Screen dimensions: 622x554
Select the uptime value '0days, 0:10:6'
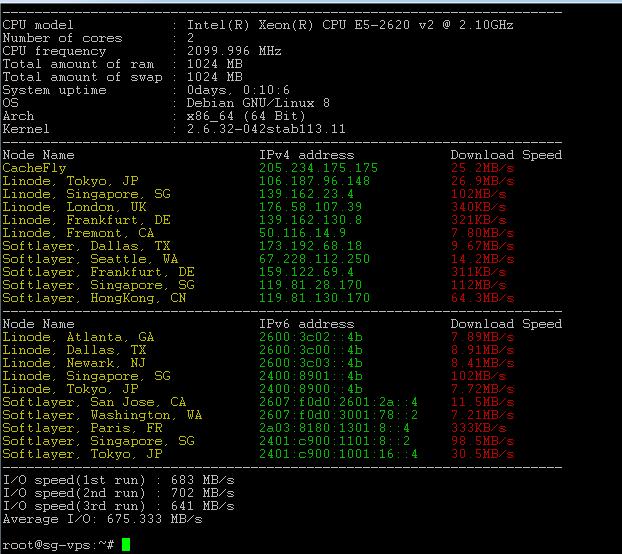pyautogui.click(x=238, y=90)
